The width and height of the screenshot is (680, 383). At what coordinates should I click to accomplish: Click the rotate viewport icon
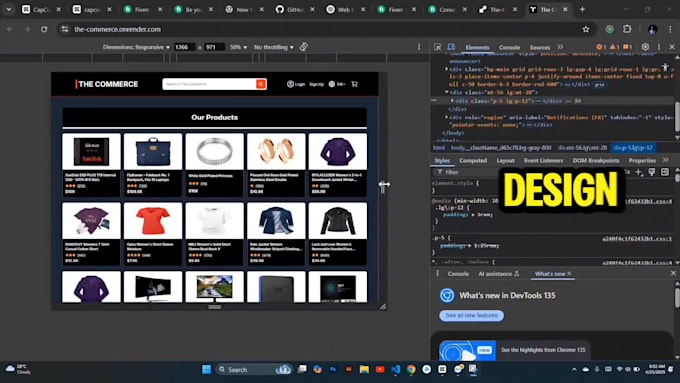pyautogui.click(x=304, y=46)
